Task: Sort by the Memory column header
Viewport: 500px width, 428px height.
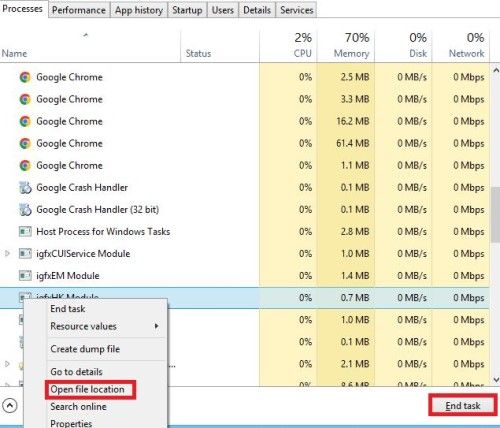Action: (346, 47)
